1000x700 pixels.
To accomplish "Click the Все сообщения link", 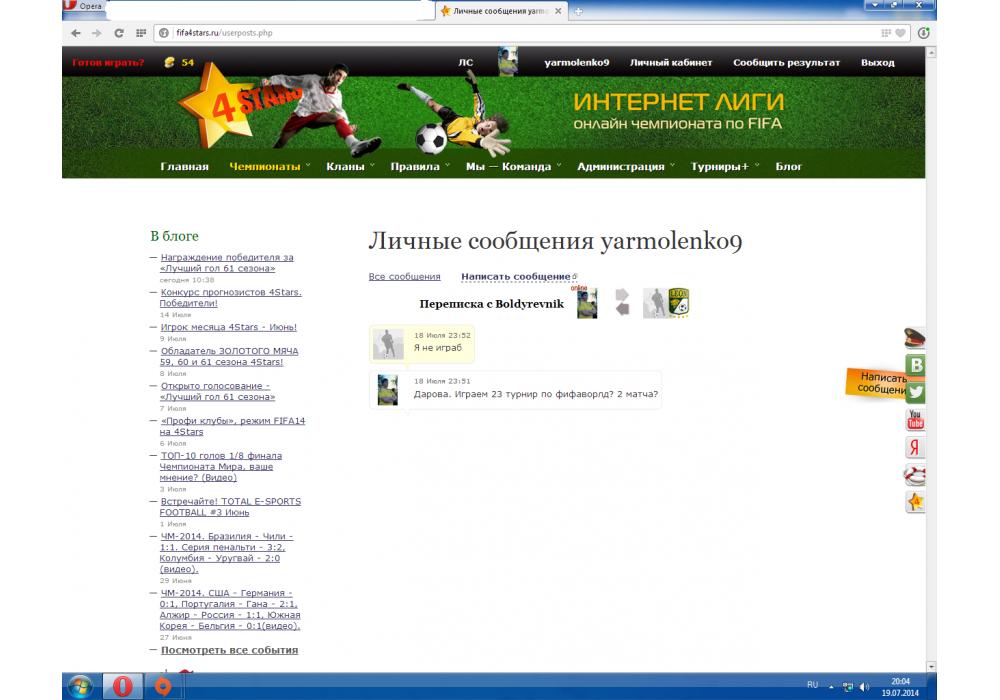I will click(x=404, y=277).
